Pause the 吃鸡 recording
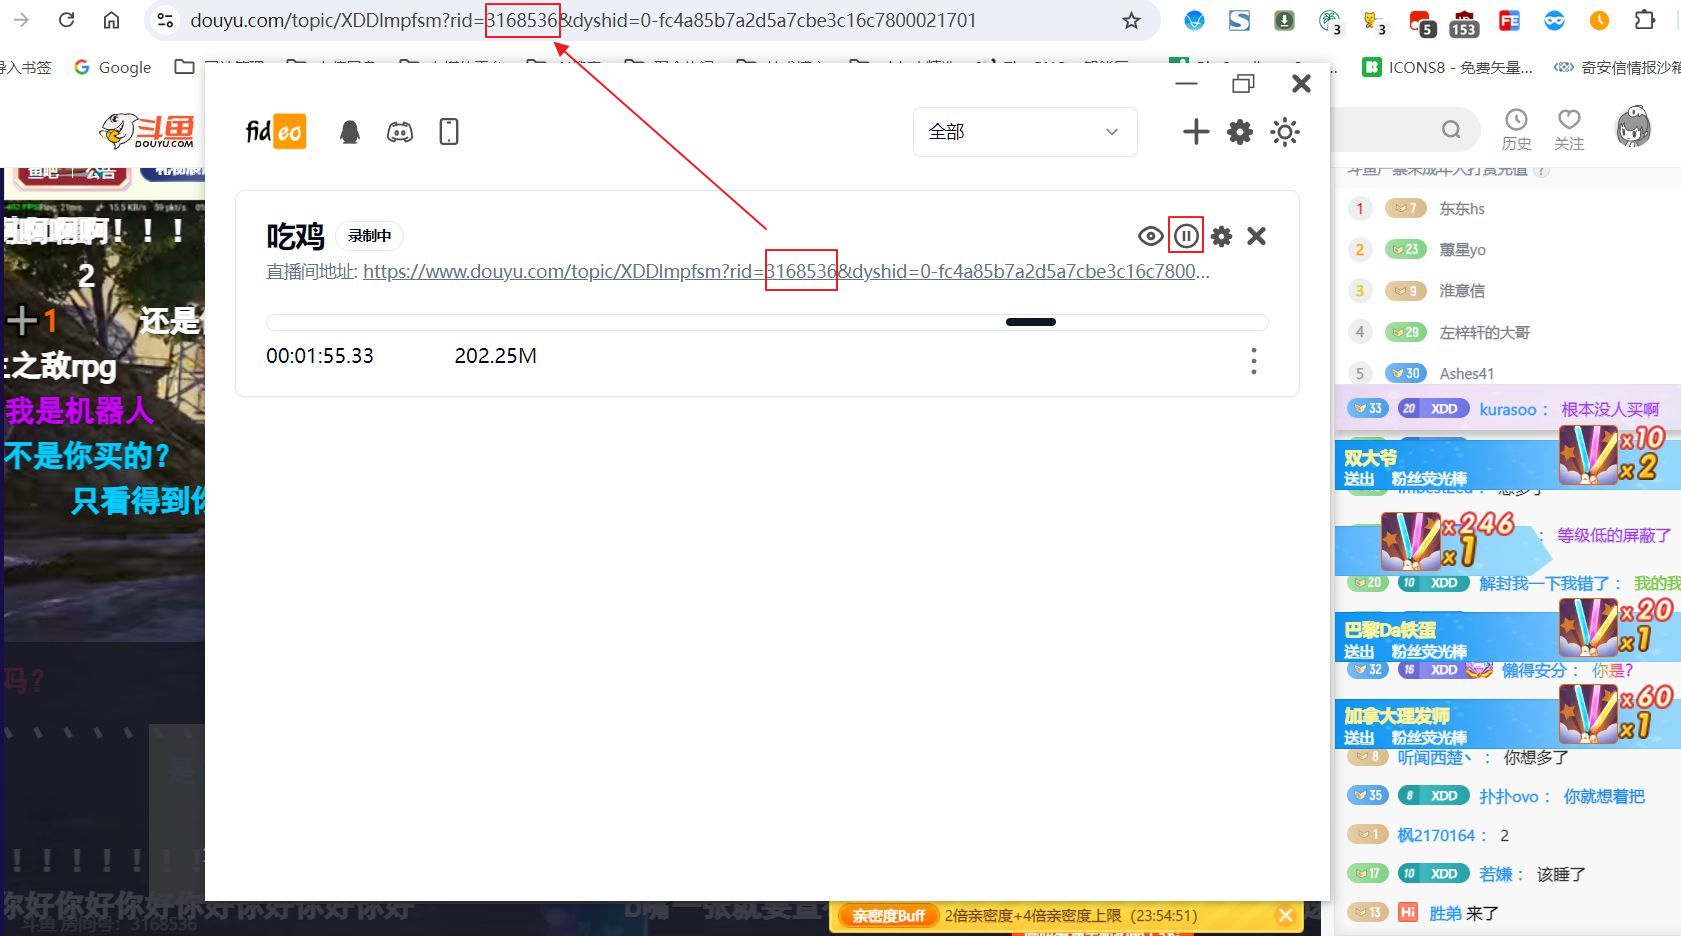 [x=1186, y=236]
